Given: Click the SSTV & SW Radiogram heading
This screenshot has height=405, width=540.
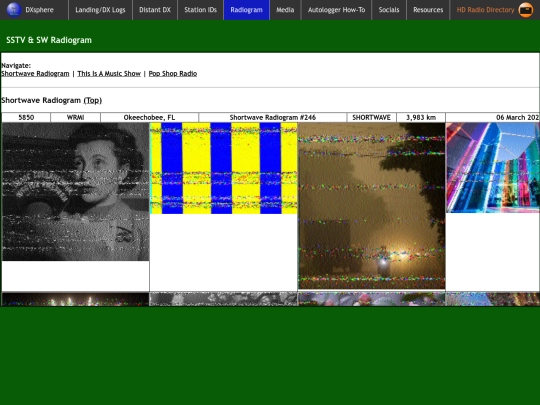Looking at the screenshot, I should coord(49,40).
